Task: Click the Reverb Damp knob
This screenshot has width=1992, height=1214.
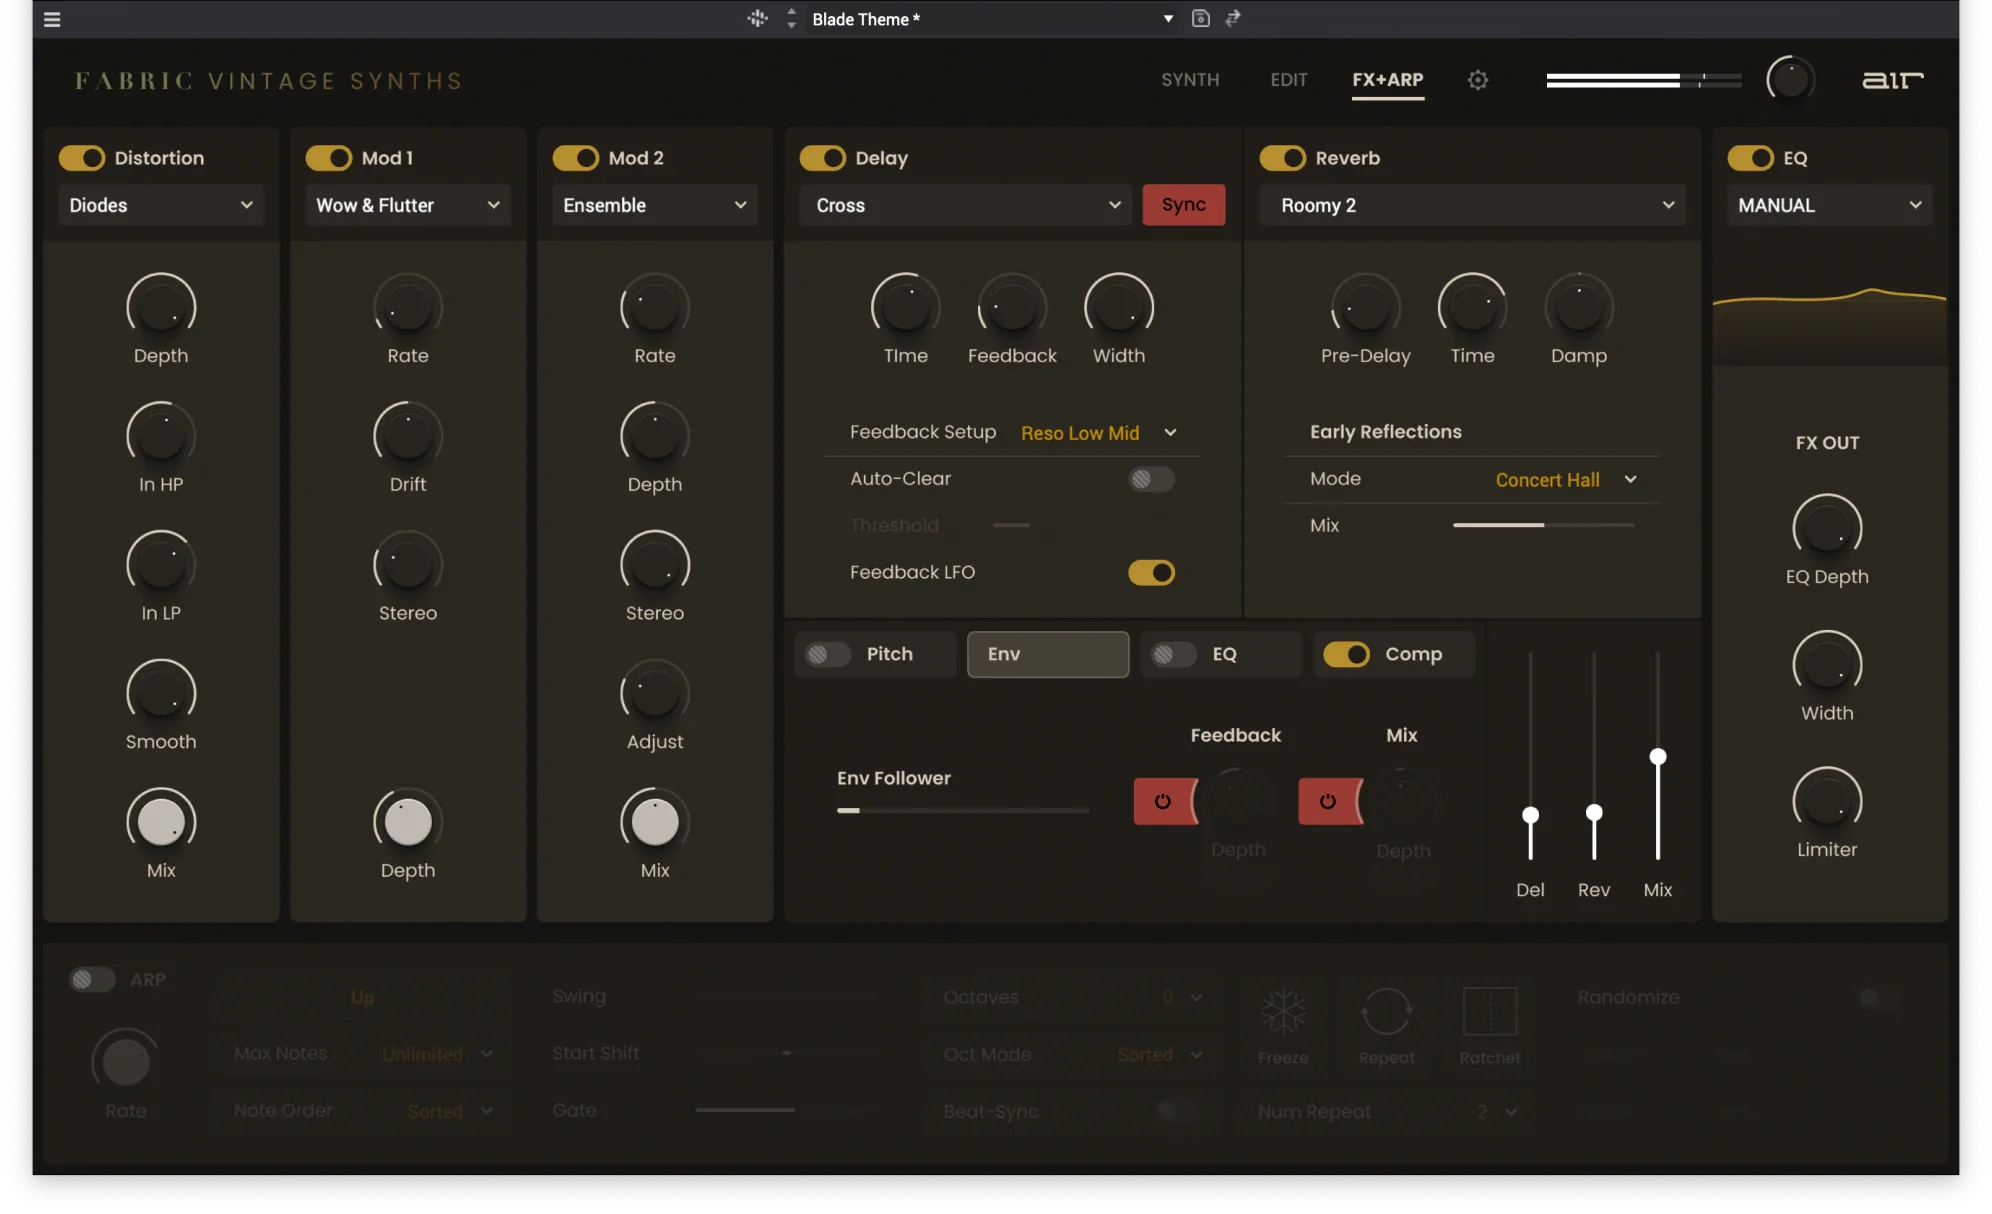Action: pos(1579,307)
